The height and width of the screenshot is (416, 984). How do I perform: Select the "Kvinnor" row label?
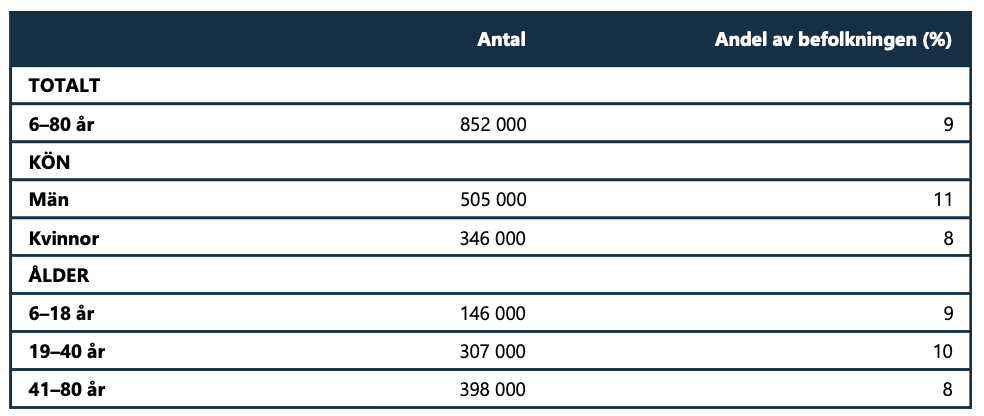(64, 238)
